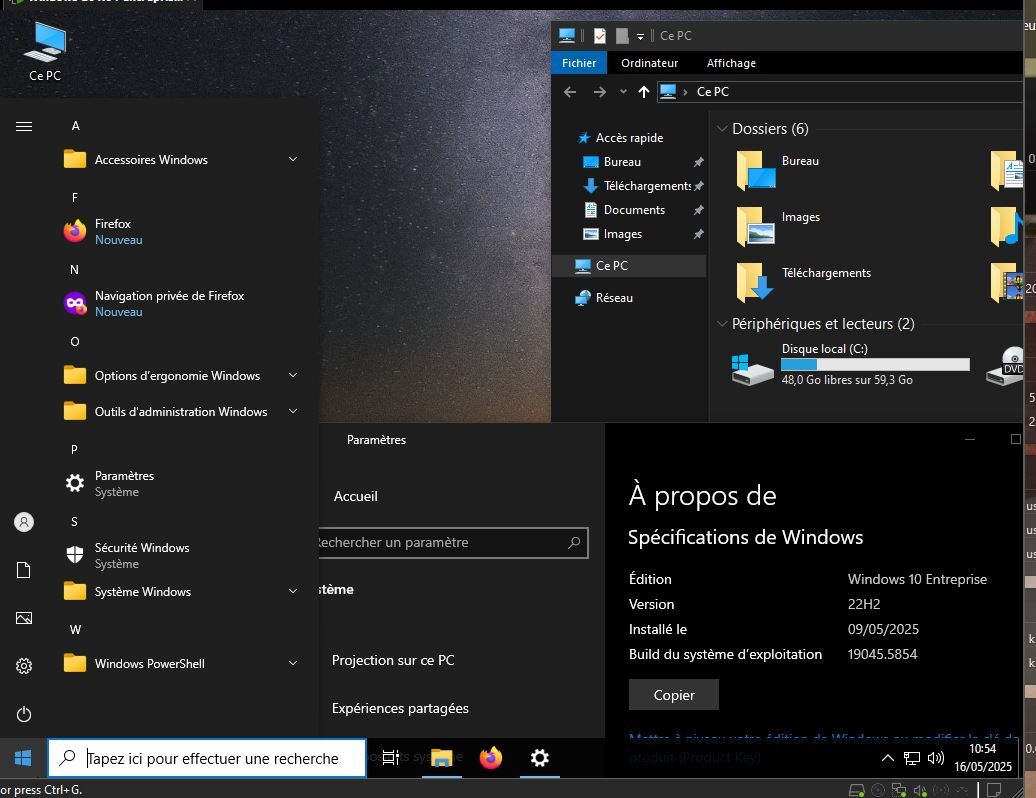Image resolution: width=1036 pixels, height=798 pixels.
Task: Open the Ce PC desktop shortcut icon
Action: coord(45,50)
